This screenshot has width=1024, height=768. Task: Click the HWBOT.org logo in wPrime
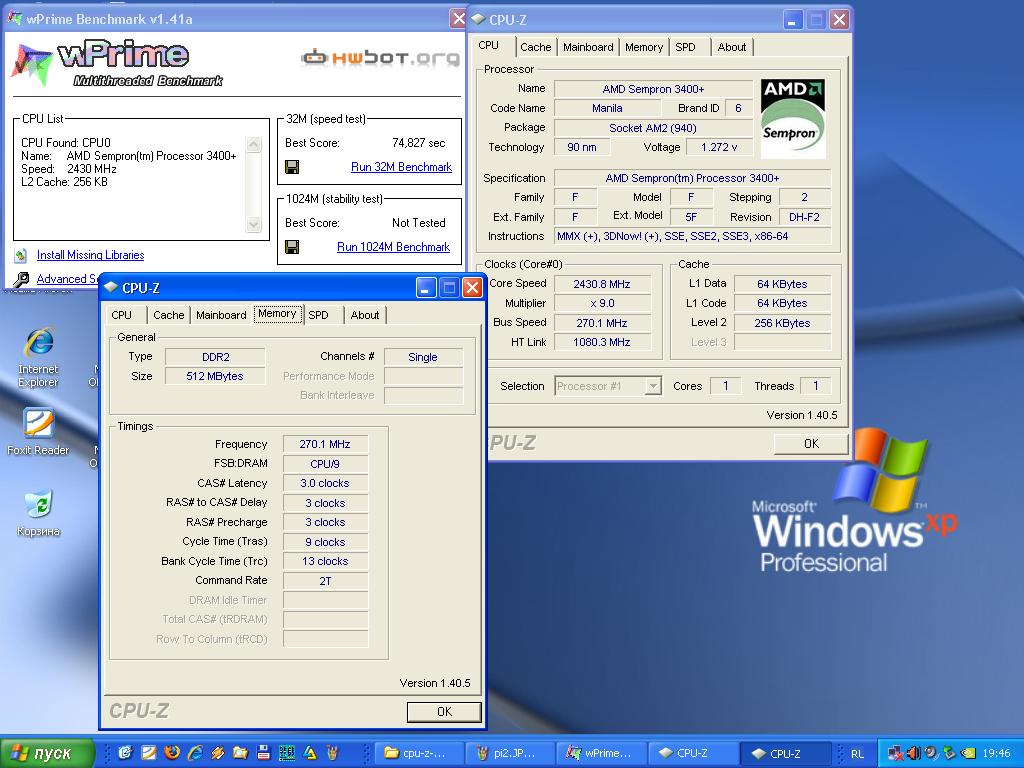click(380, 58)
